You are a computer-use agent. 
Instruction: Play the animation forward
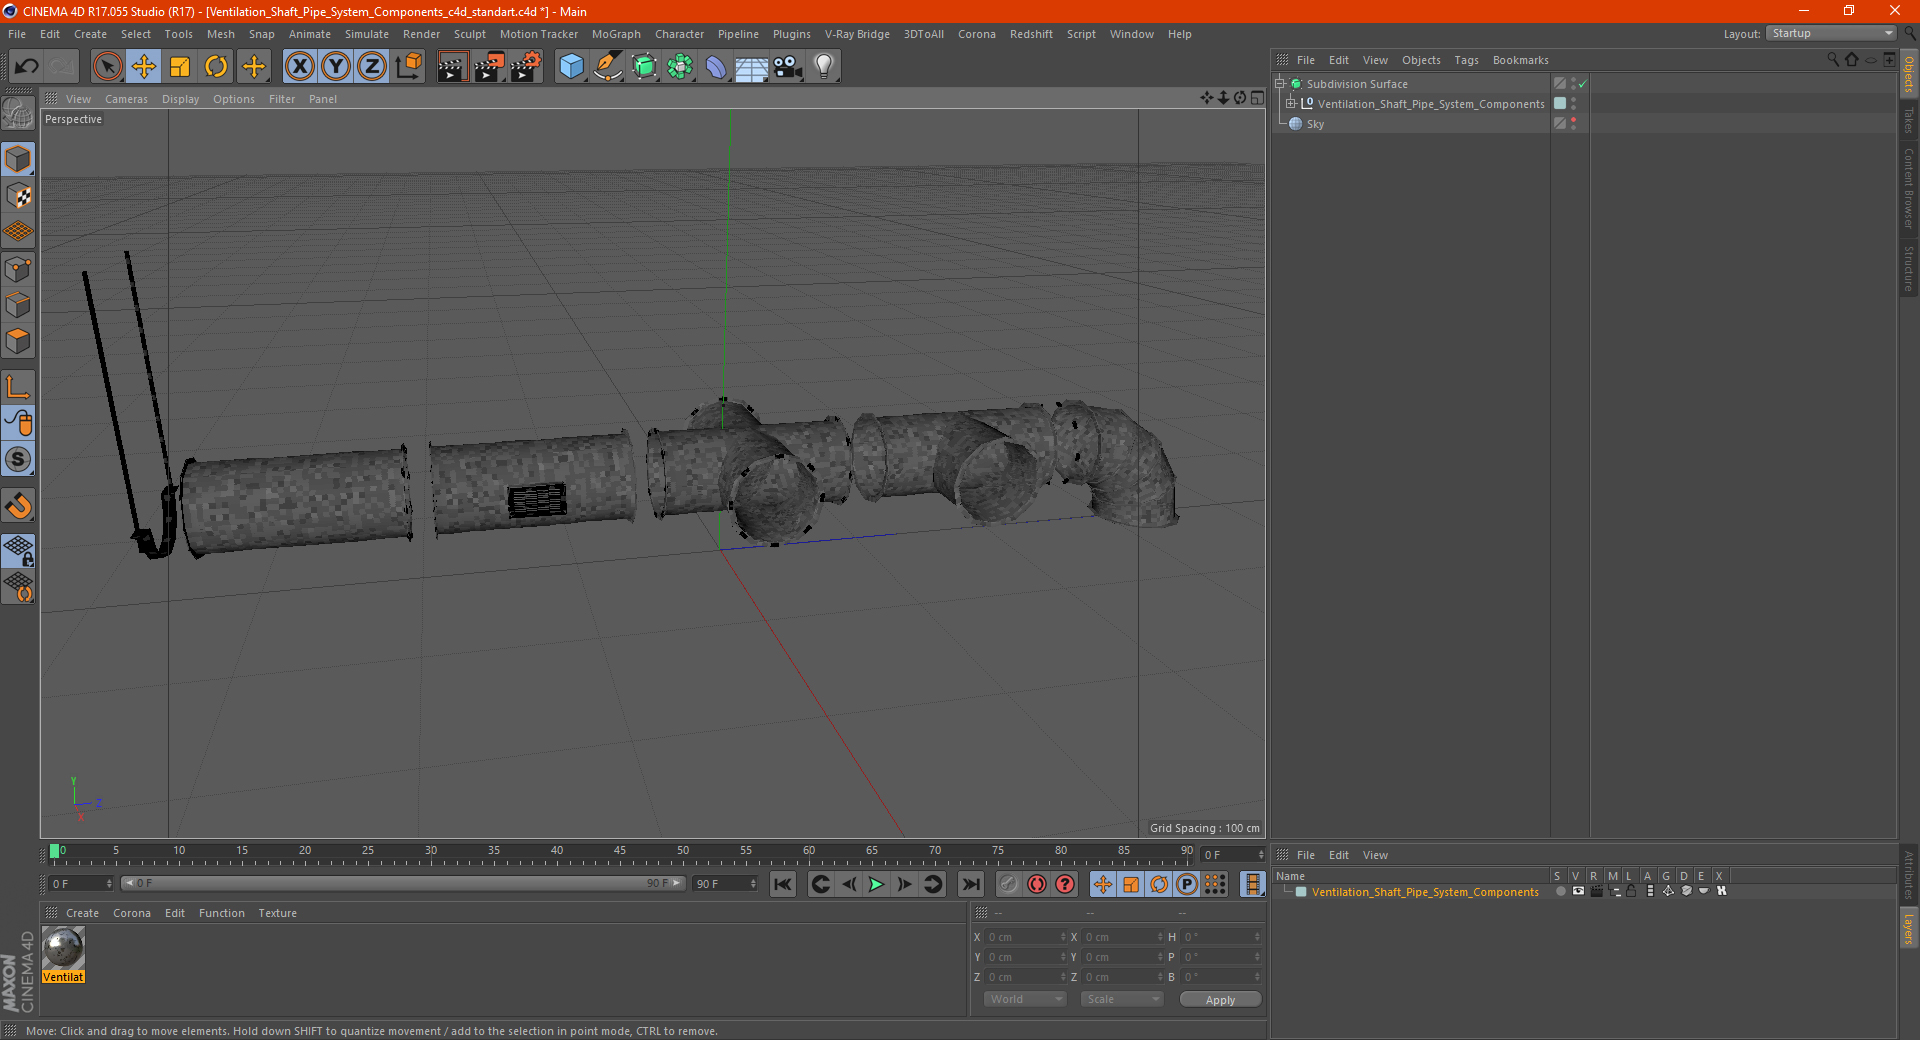pyautogui.click(x=876, y=884)
